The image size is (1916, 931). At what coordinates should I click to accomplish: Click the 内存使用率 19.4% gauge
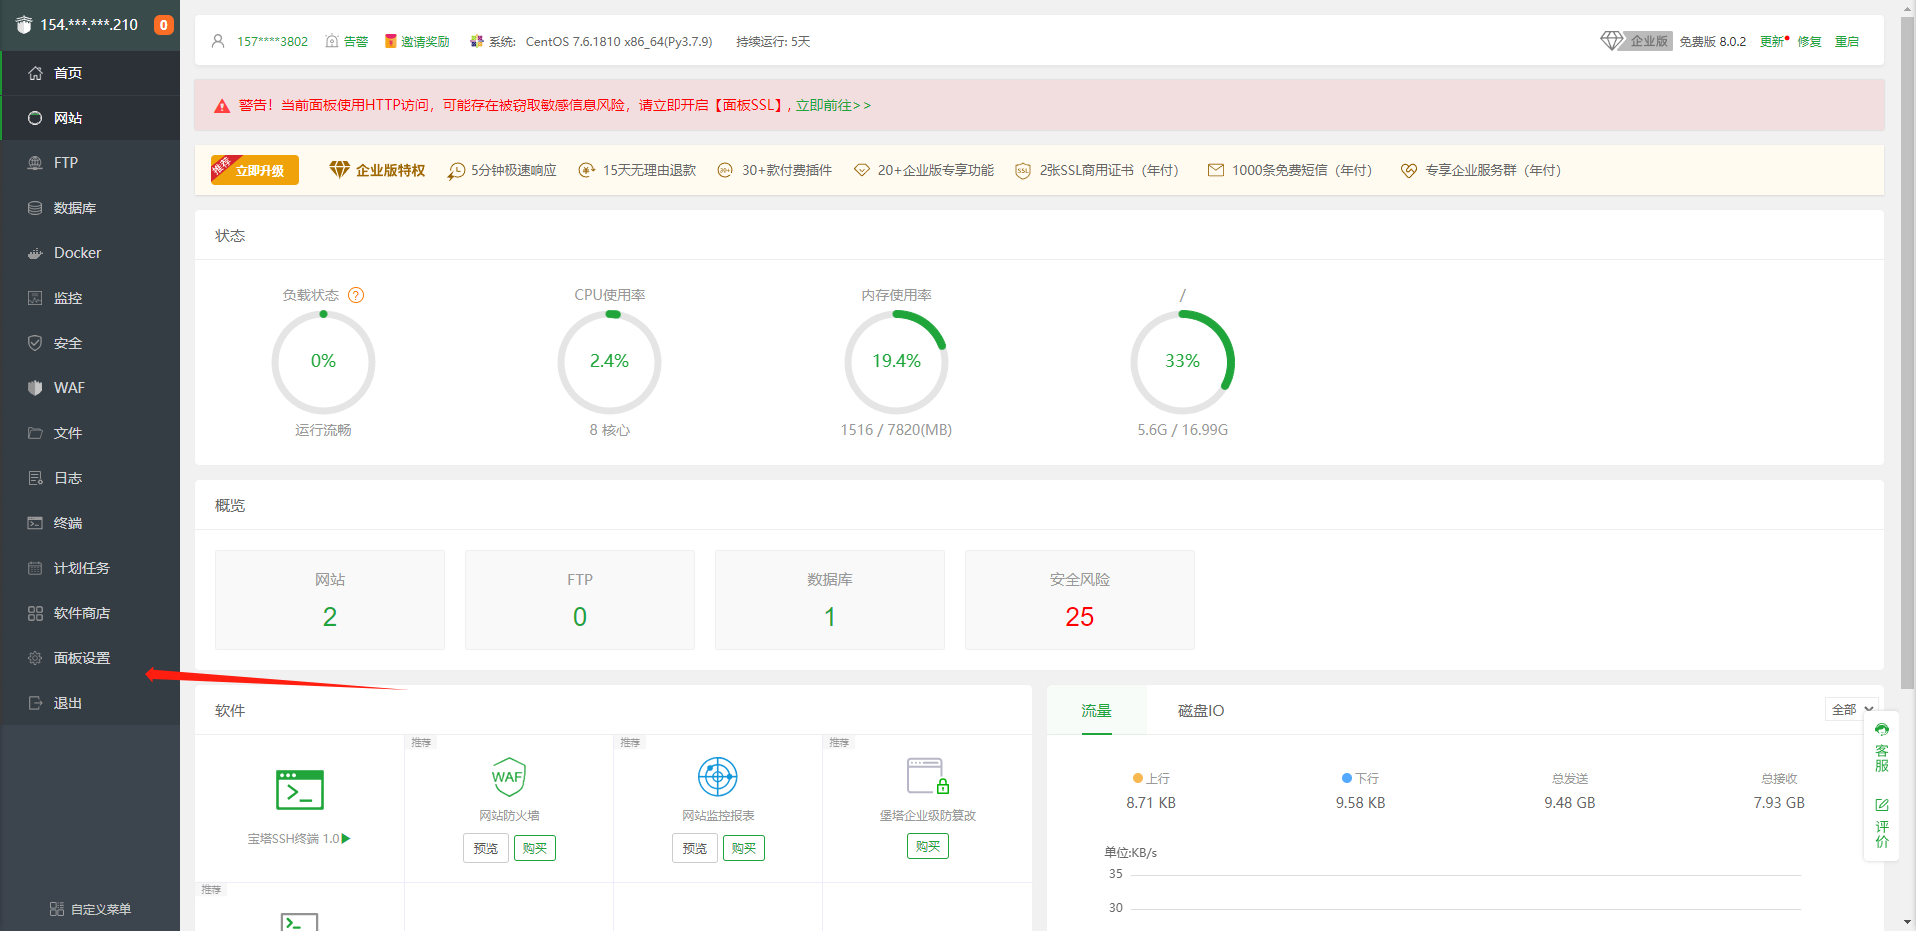click(x=896, y=362)
